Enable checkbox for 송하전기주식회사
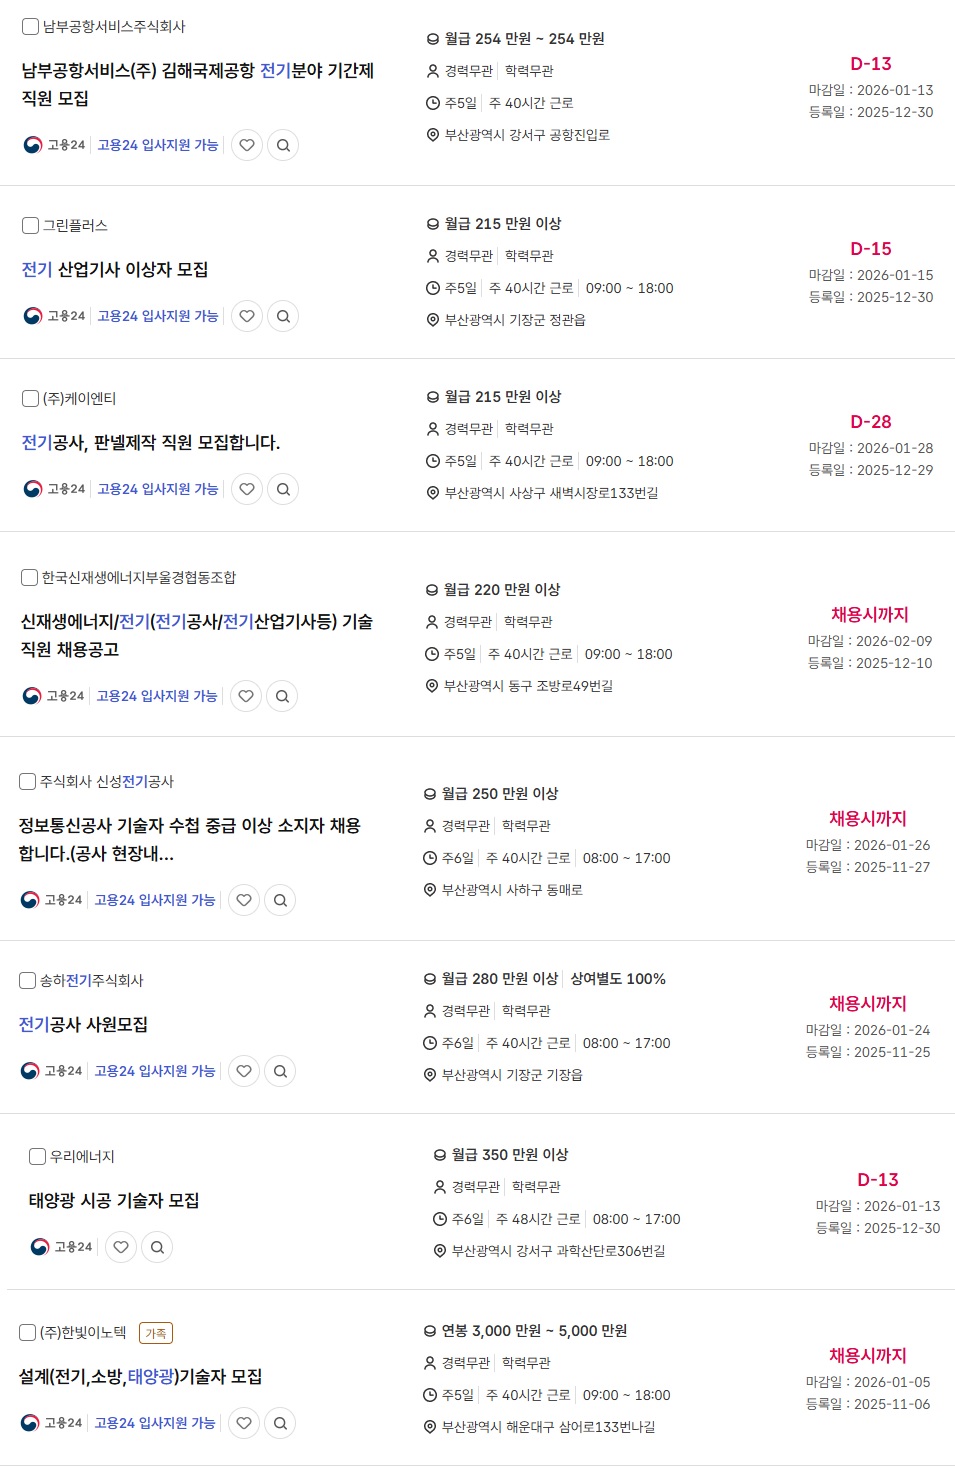 [28, 981]
